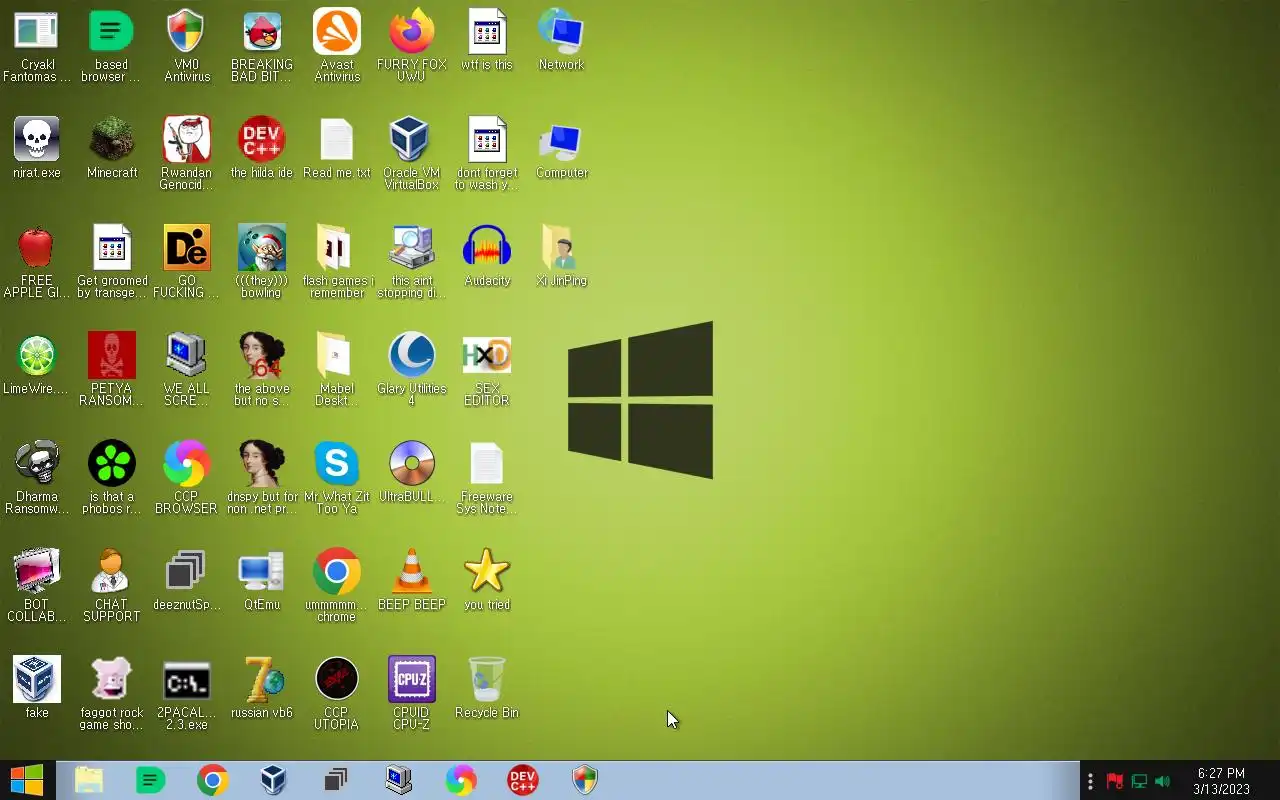
Task: Launch CPUID CPU-Z
Action: click(x=412, y=680)
